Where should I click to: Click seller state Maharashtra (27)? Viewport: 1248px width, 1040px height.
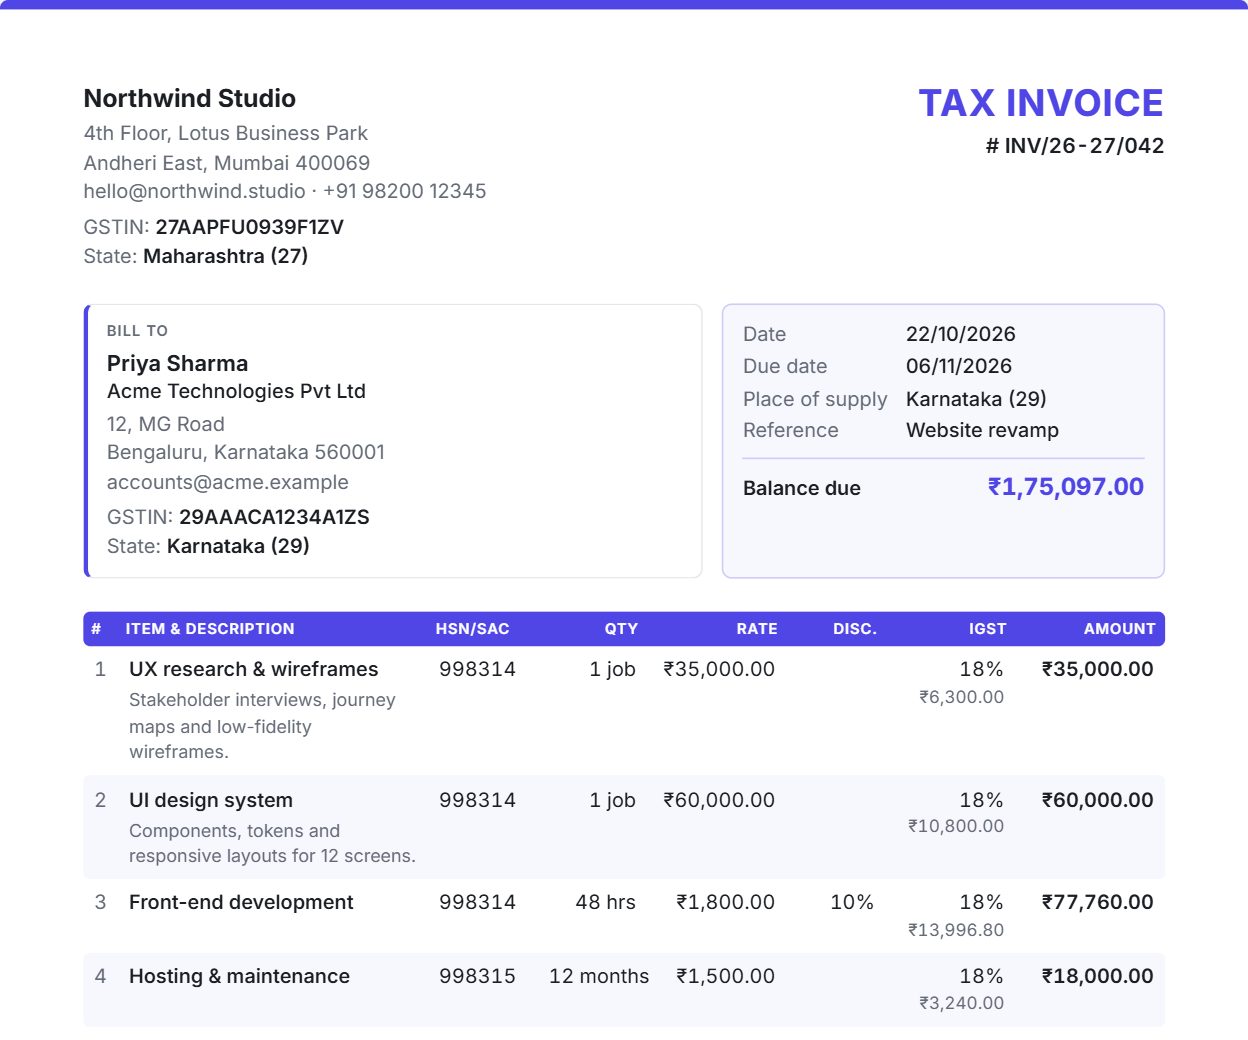[225, 256]
